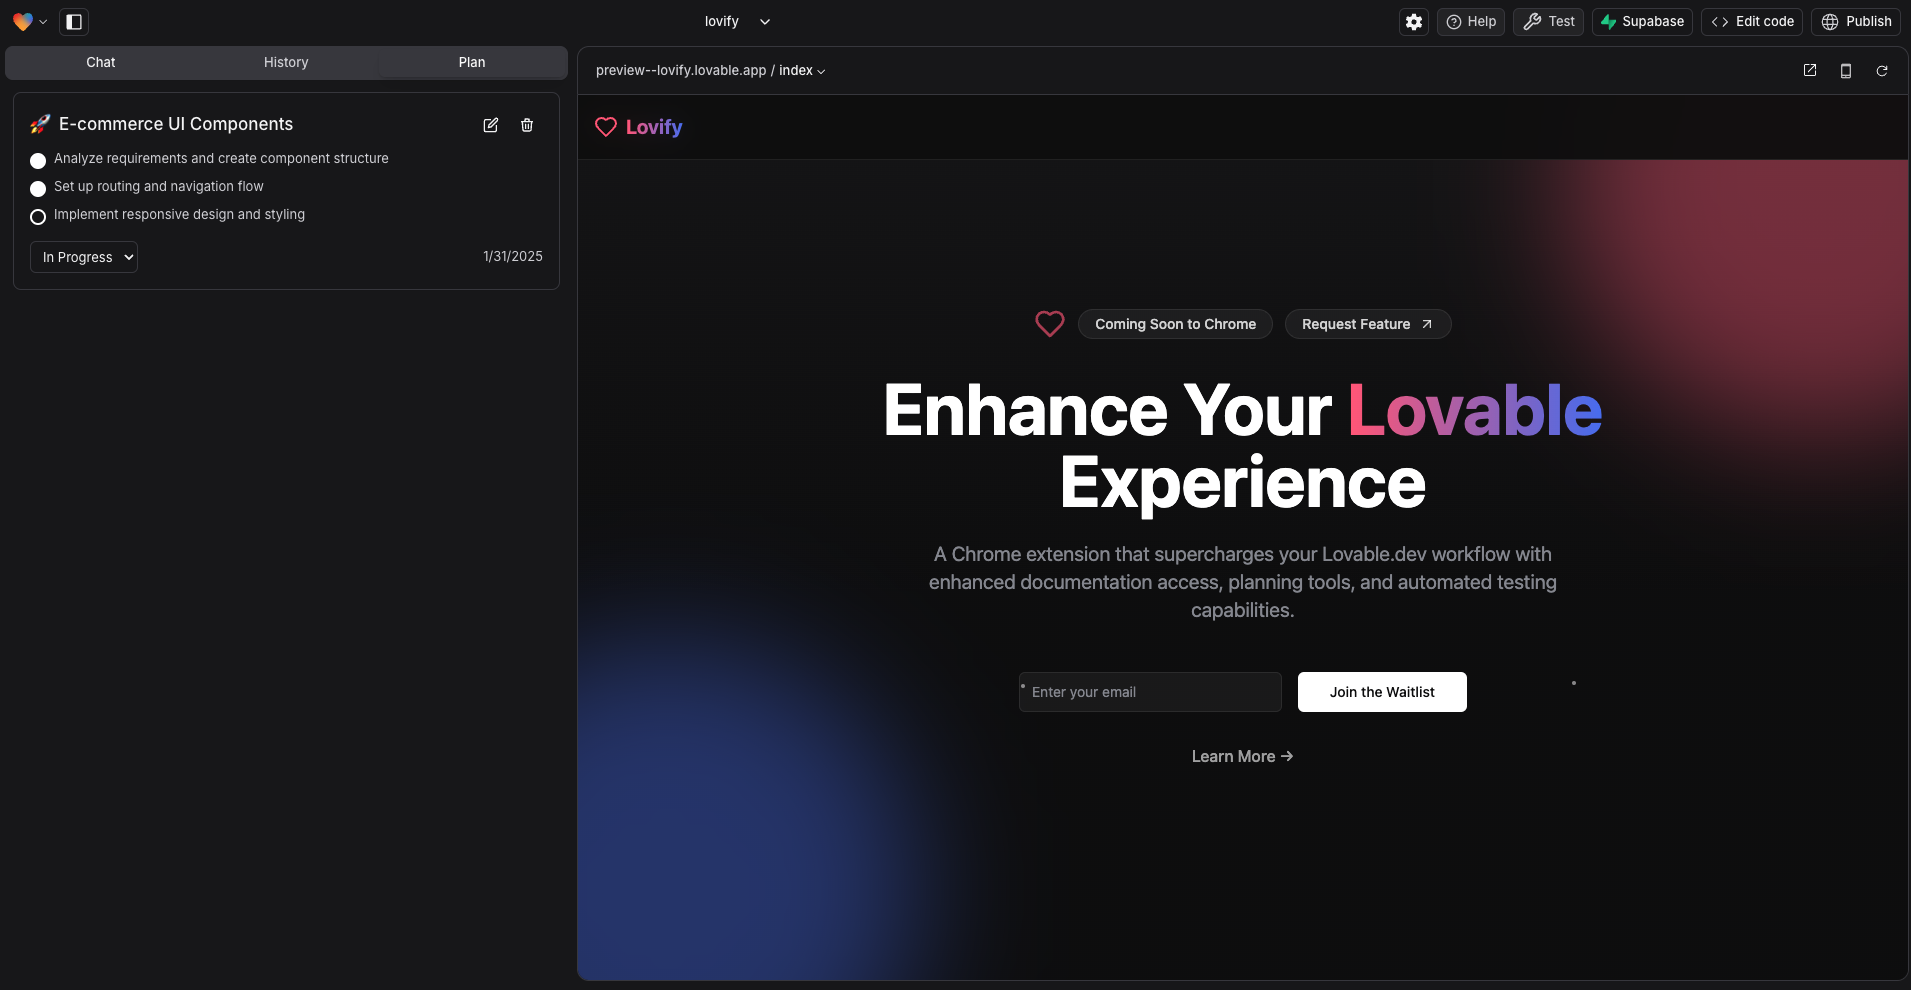The width and height of the screenshot is (1911, 990).
Task: Click the Edit code icon
Action: coord(1751,21)
